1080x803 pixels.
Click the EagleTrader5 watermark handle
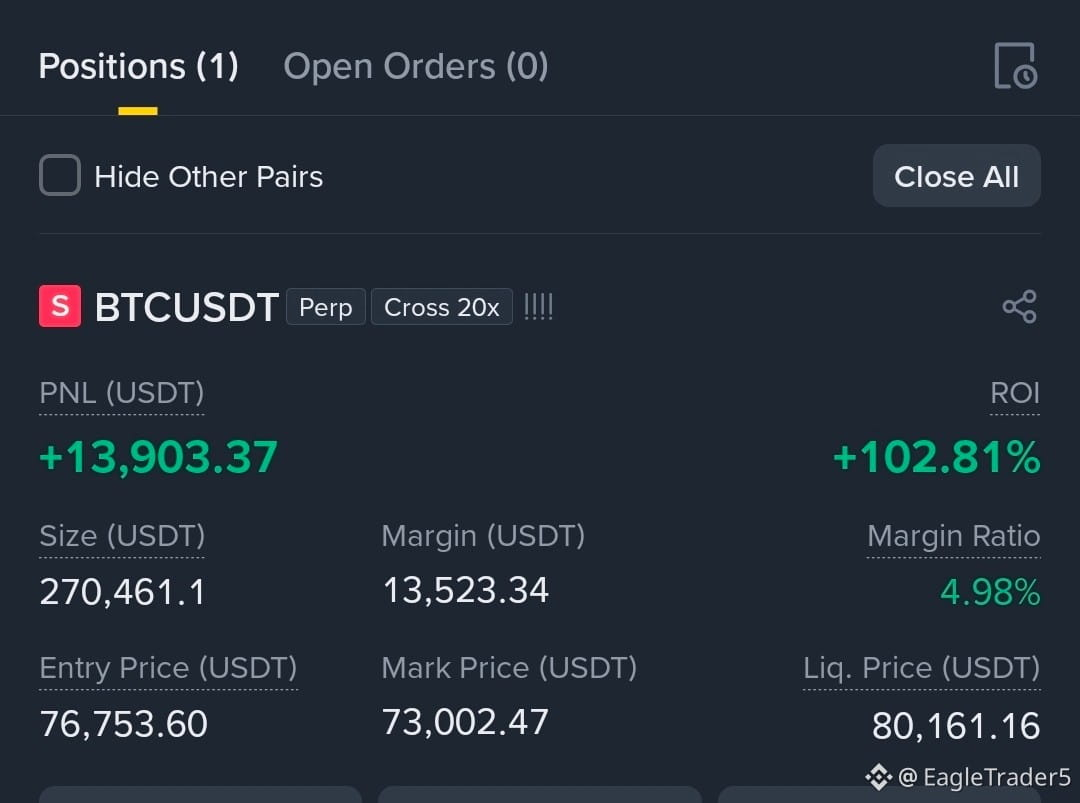[985, 777]
